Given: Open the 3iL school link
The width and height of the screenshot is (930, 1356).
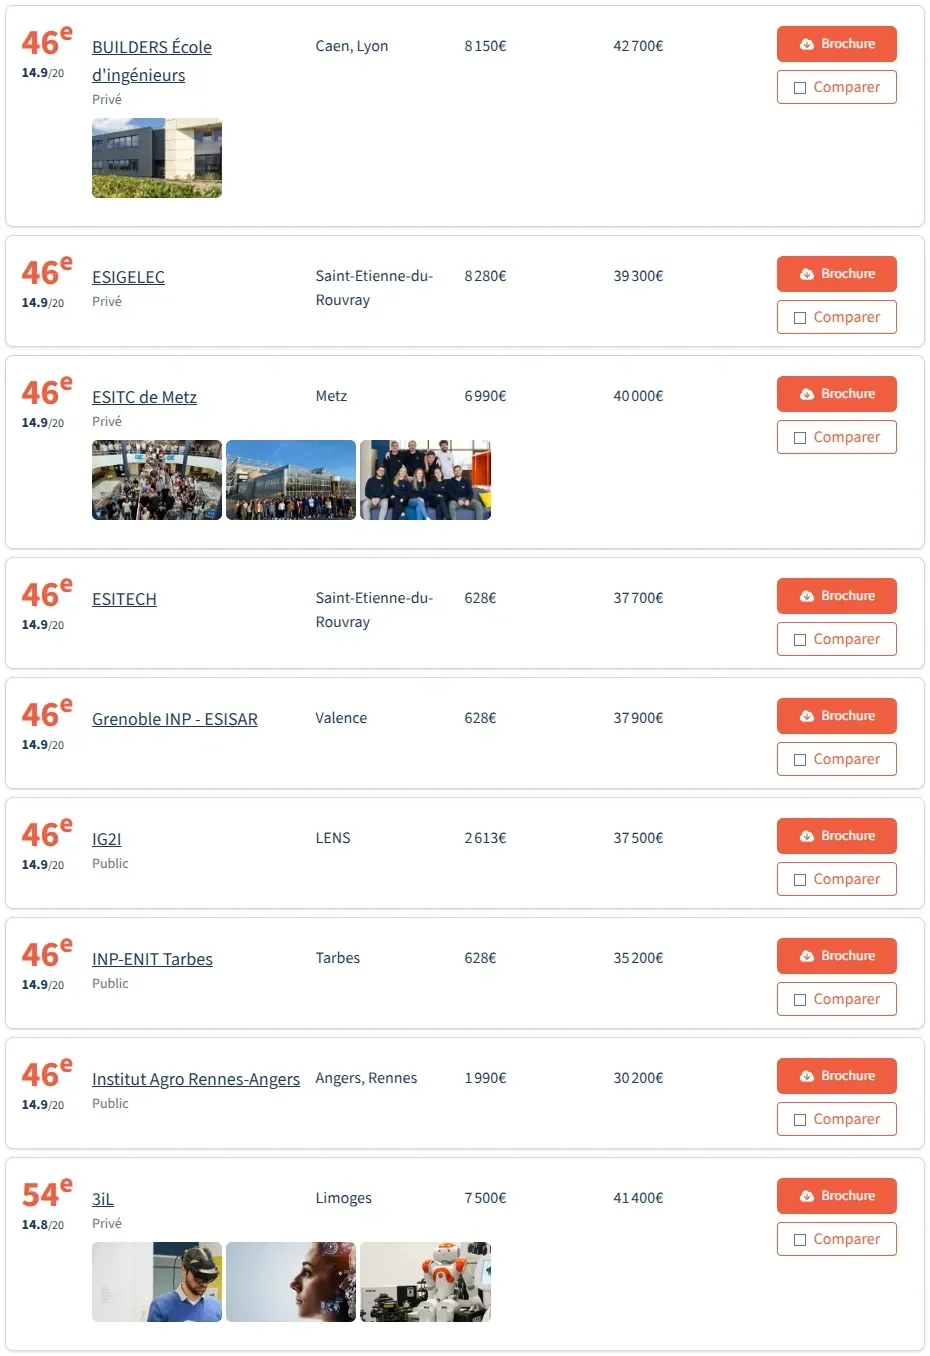Looking at the screenshot, I should (103, 1199).
